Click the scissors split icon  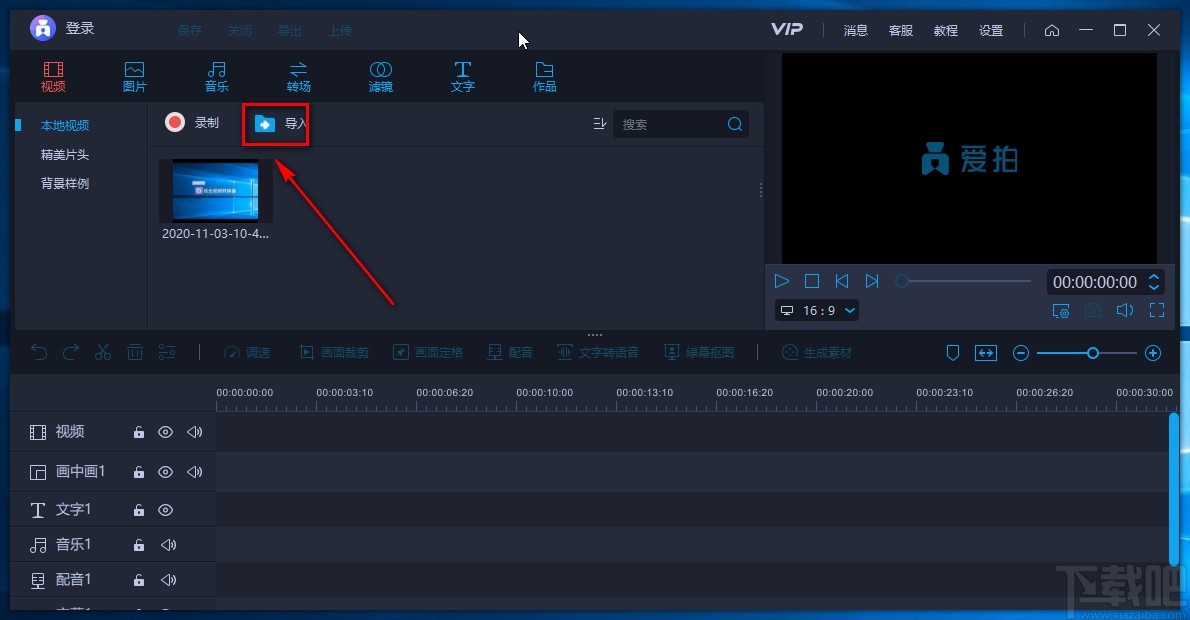[102, 352]
